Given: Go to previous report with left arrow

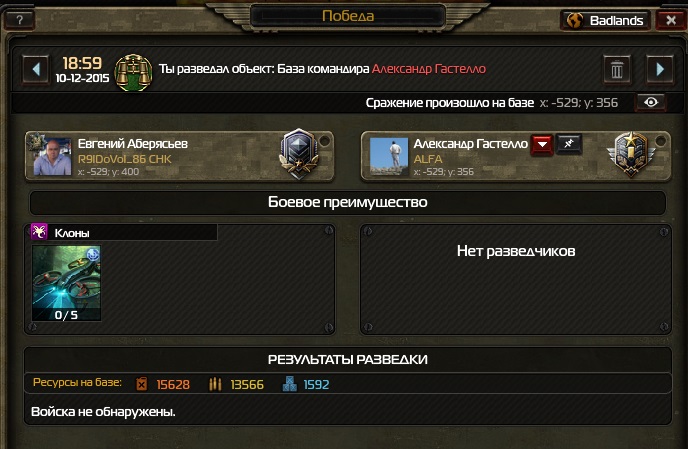Looking at the screenshot, I should pos(36,69).
